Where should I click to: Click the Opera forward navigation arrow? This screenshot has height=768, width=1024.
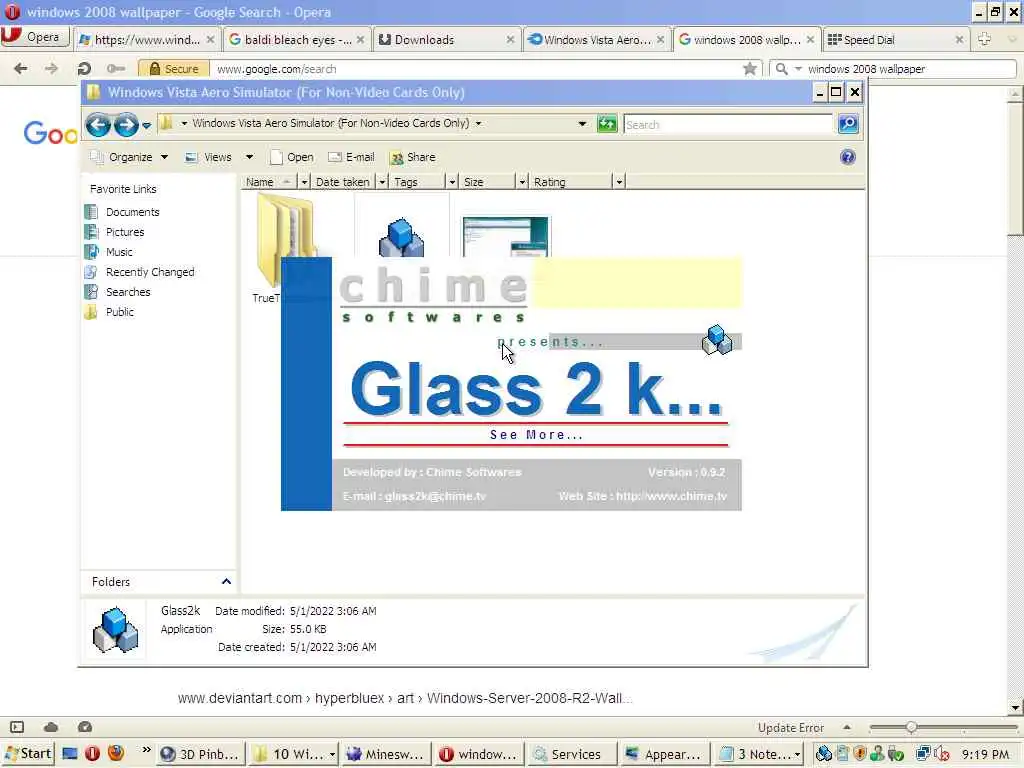coord(51,68)
